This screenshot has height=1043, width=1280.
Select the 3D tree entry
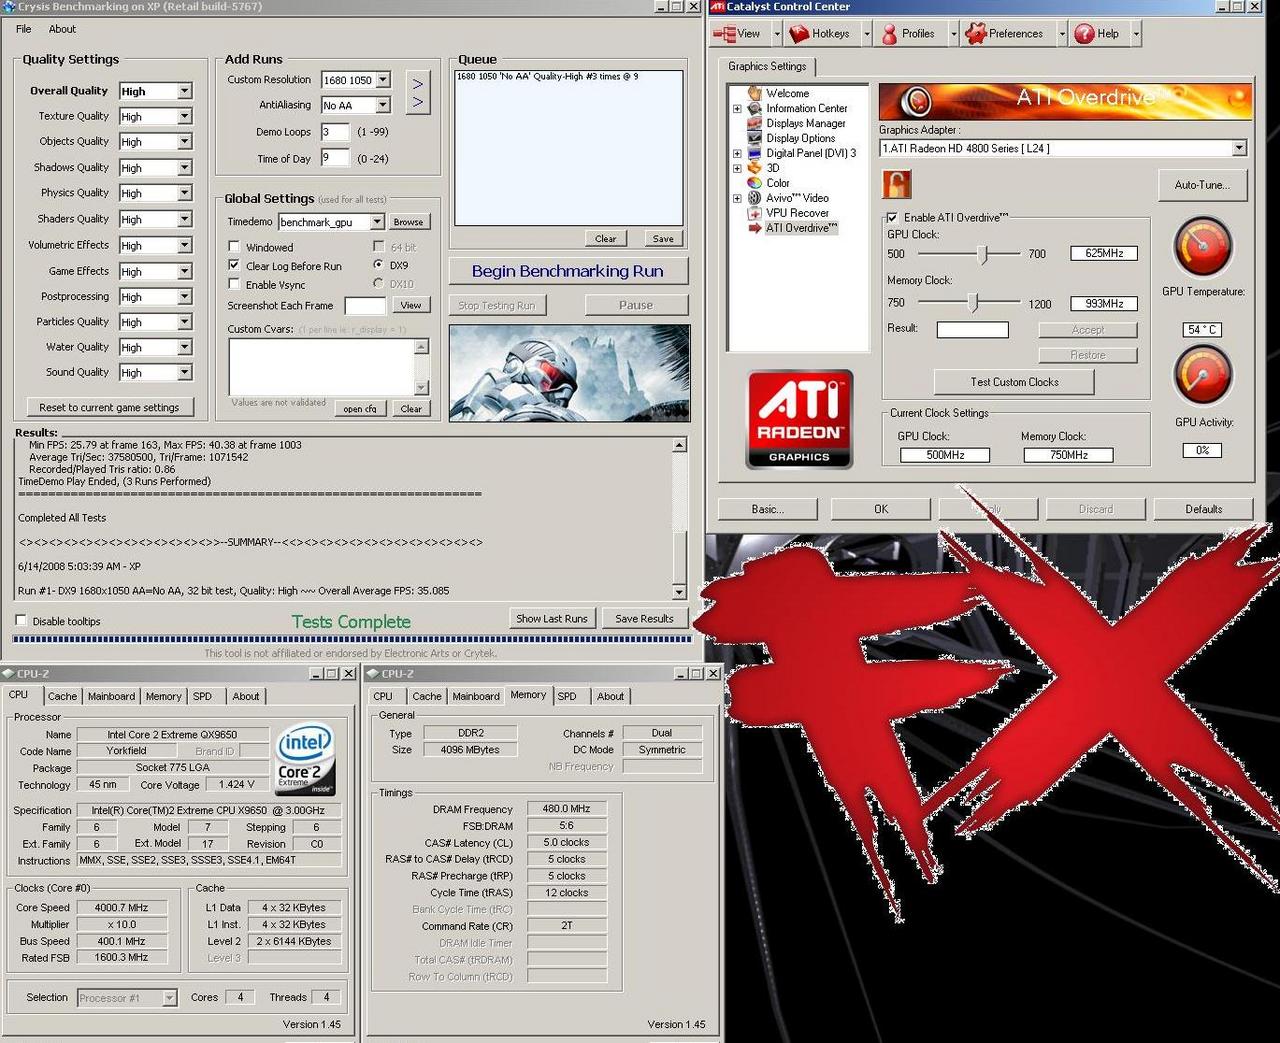pos(773,168)
